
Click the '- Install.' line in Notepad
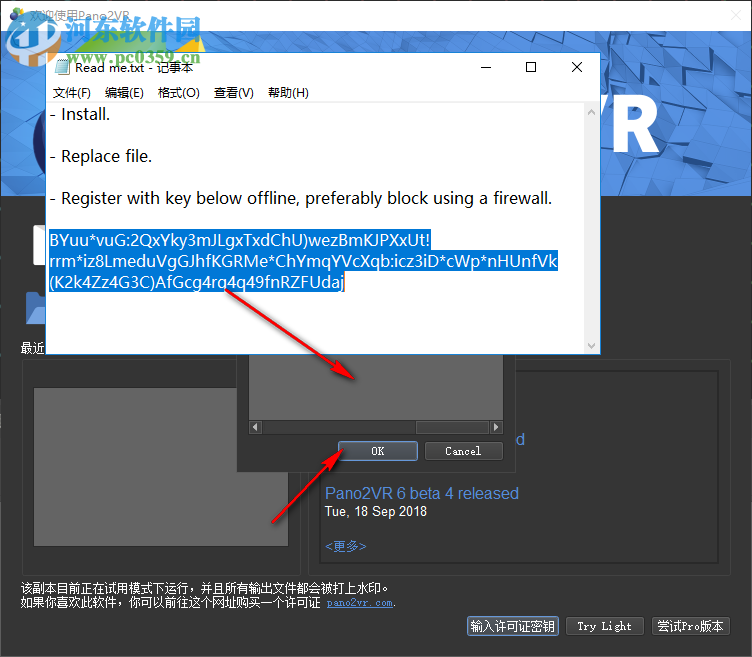point(80,114)
